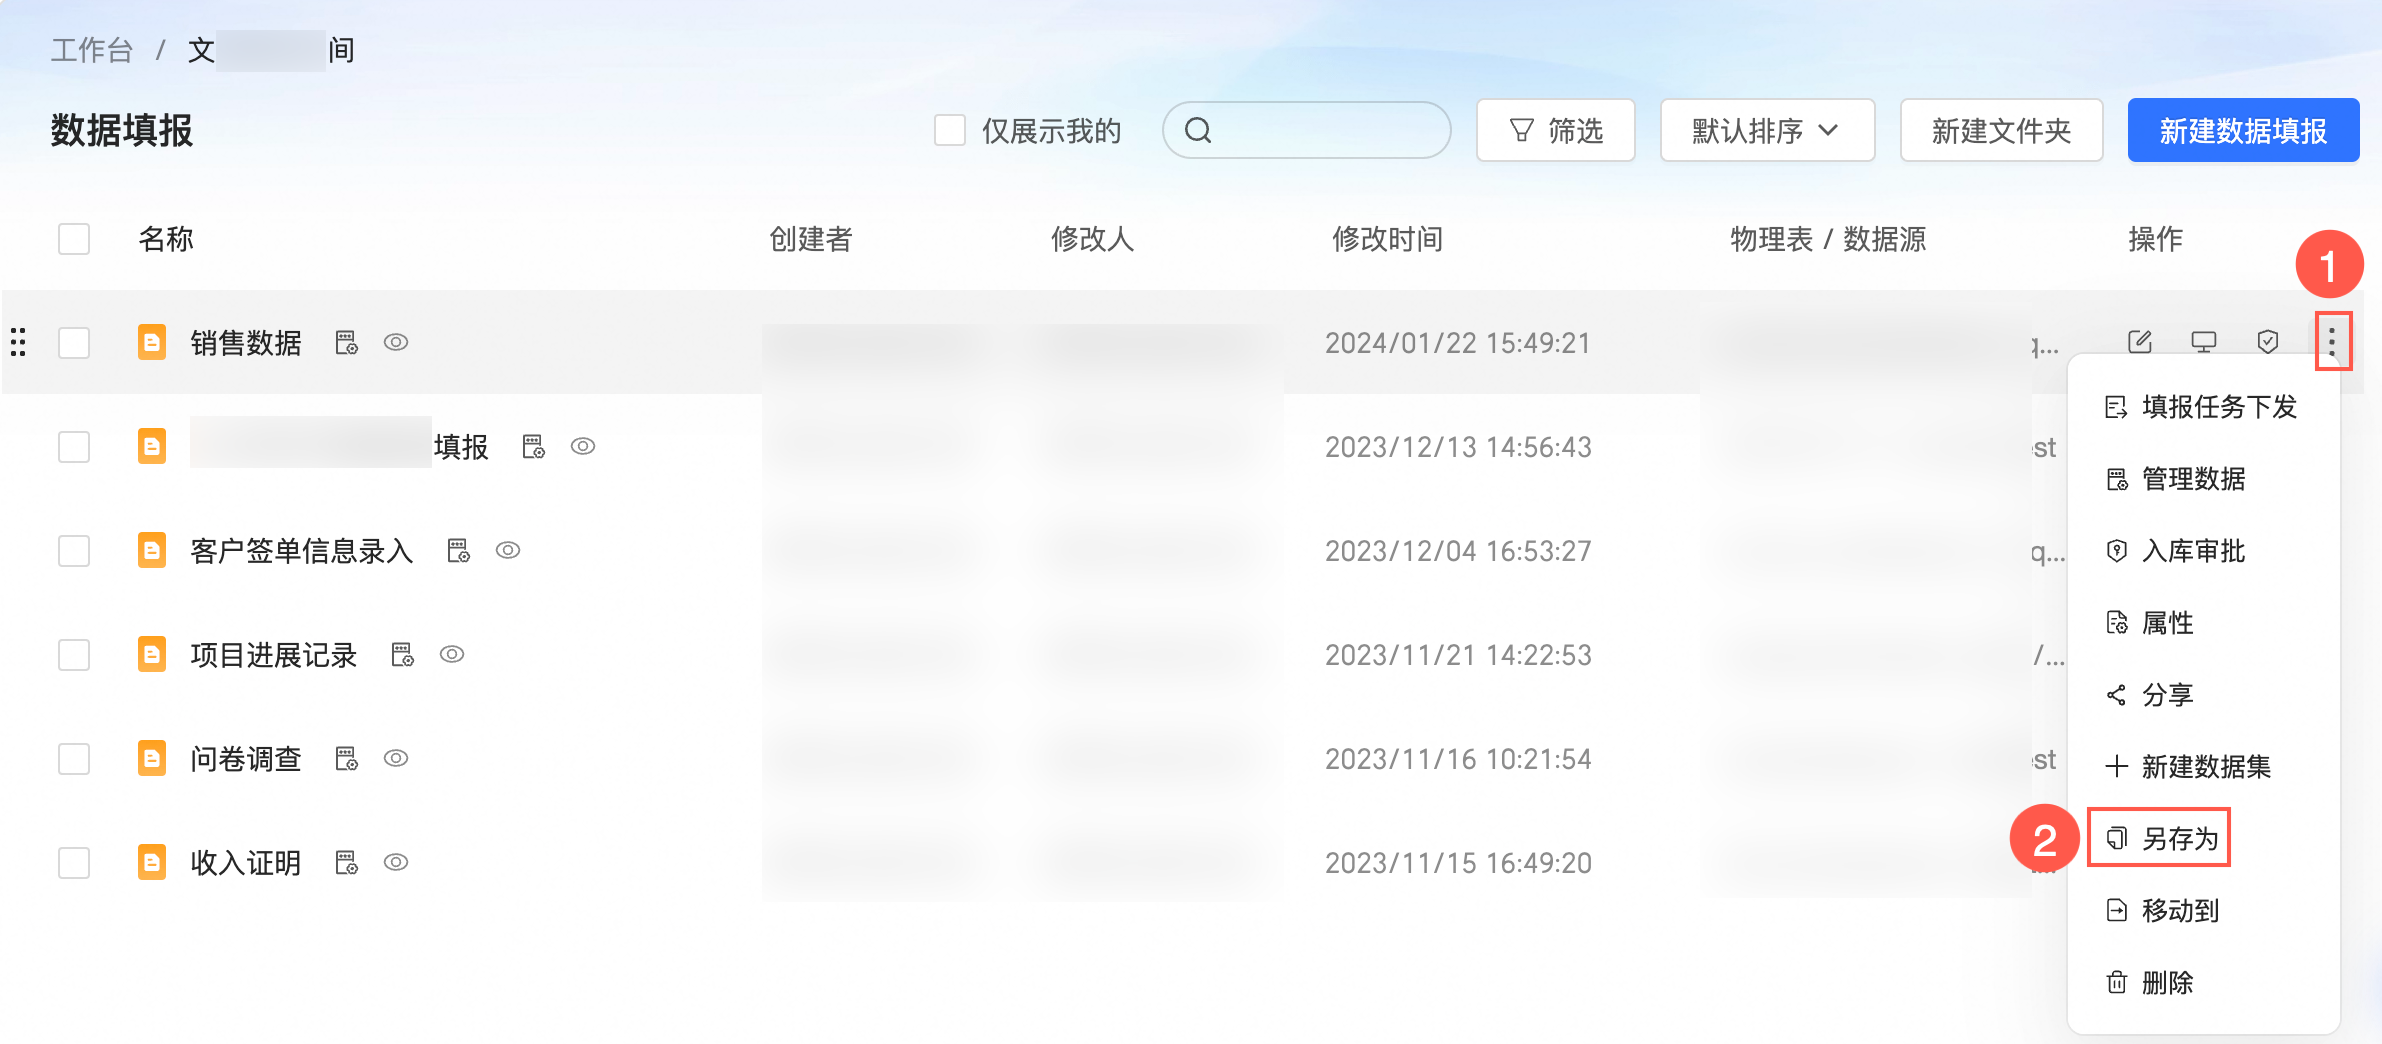Open more actions menu for 销售数据
Viewport: 2382px width, 1044px height.
coord(2332,342)
